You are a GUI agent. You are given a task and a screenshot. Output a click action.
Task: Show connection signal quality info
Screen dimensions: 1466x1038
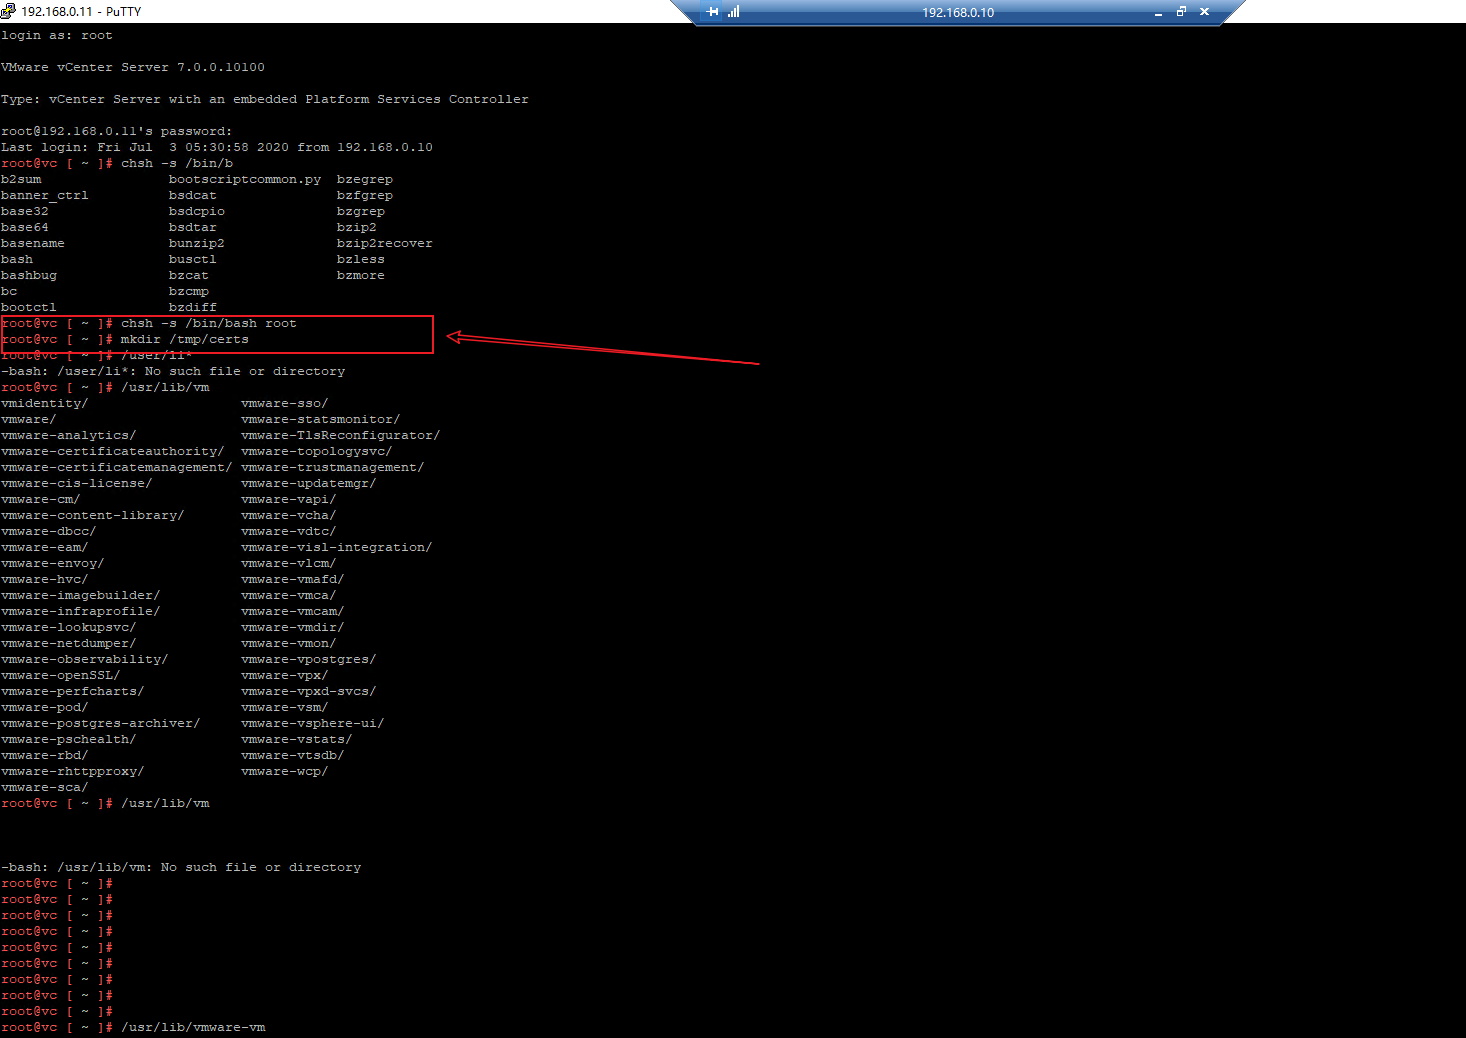(x=734, y=12)
